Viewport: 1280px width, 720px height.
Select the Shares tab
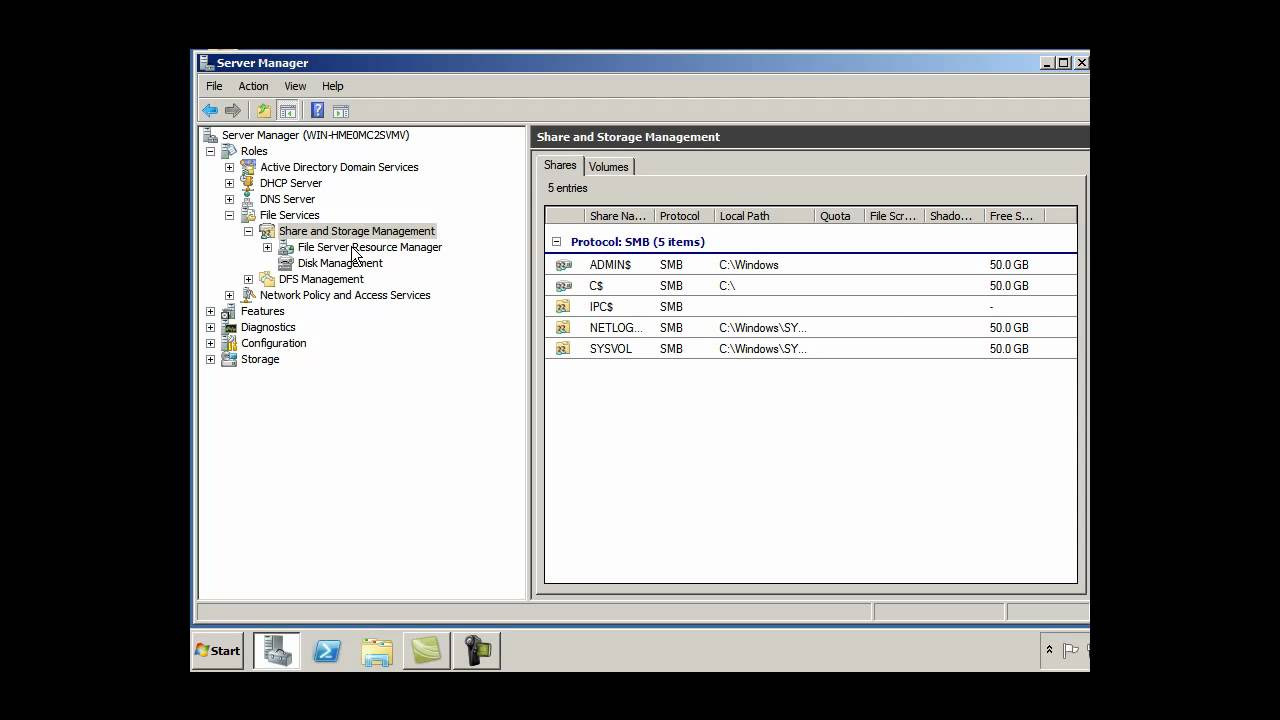click(x=560, y=165)
